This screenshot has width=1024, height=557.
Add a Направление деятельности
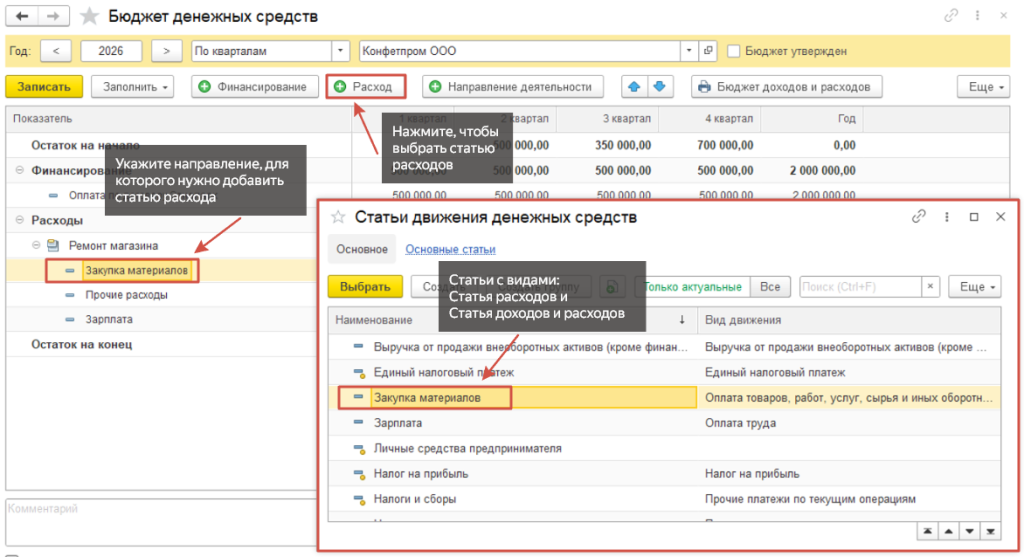pyautogui.click(x=513, y=87)
